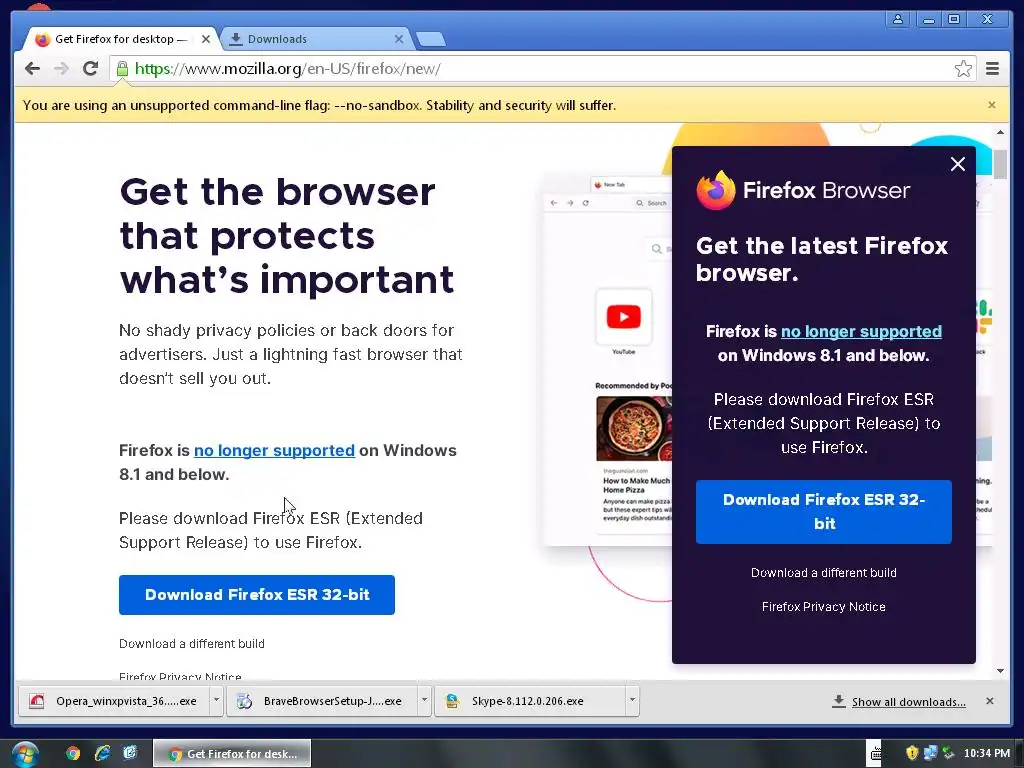Click Download Firefox ESR 32-bit on main page
The image size is (1024, 768).
(257, 595)
